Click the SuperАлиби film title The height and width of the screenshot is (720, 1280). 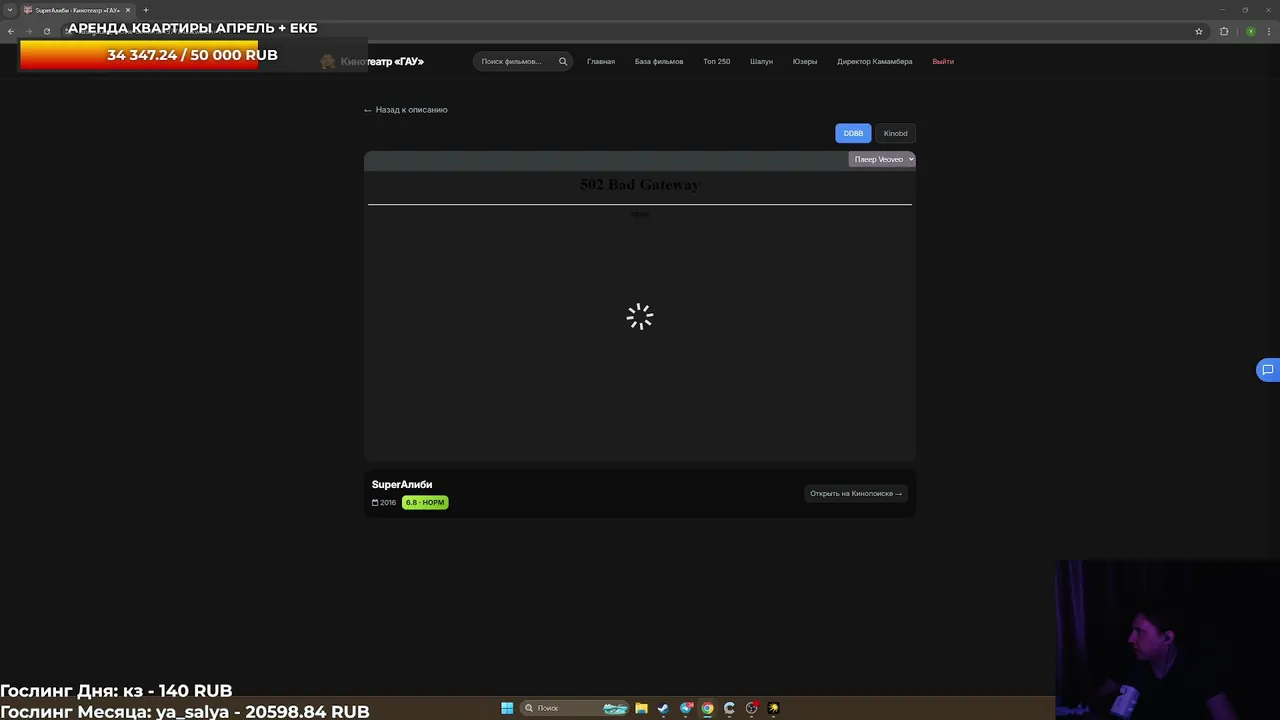point(402,485)
